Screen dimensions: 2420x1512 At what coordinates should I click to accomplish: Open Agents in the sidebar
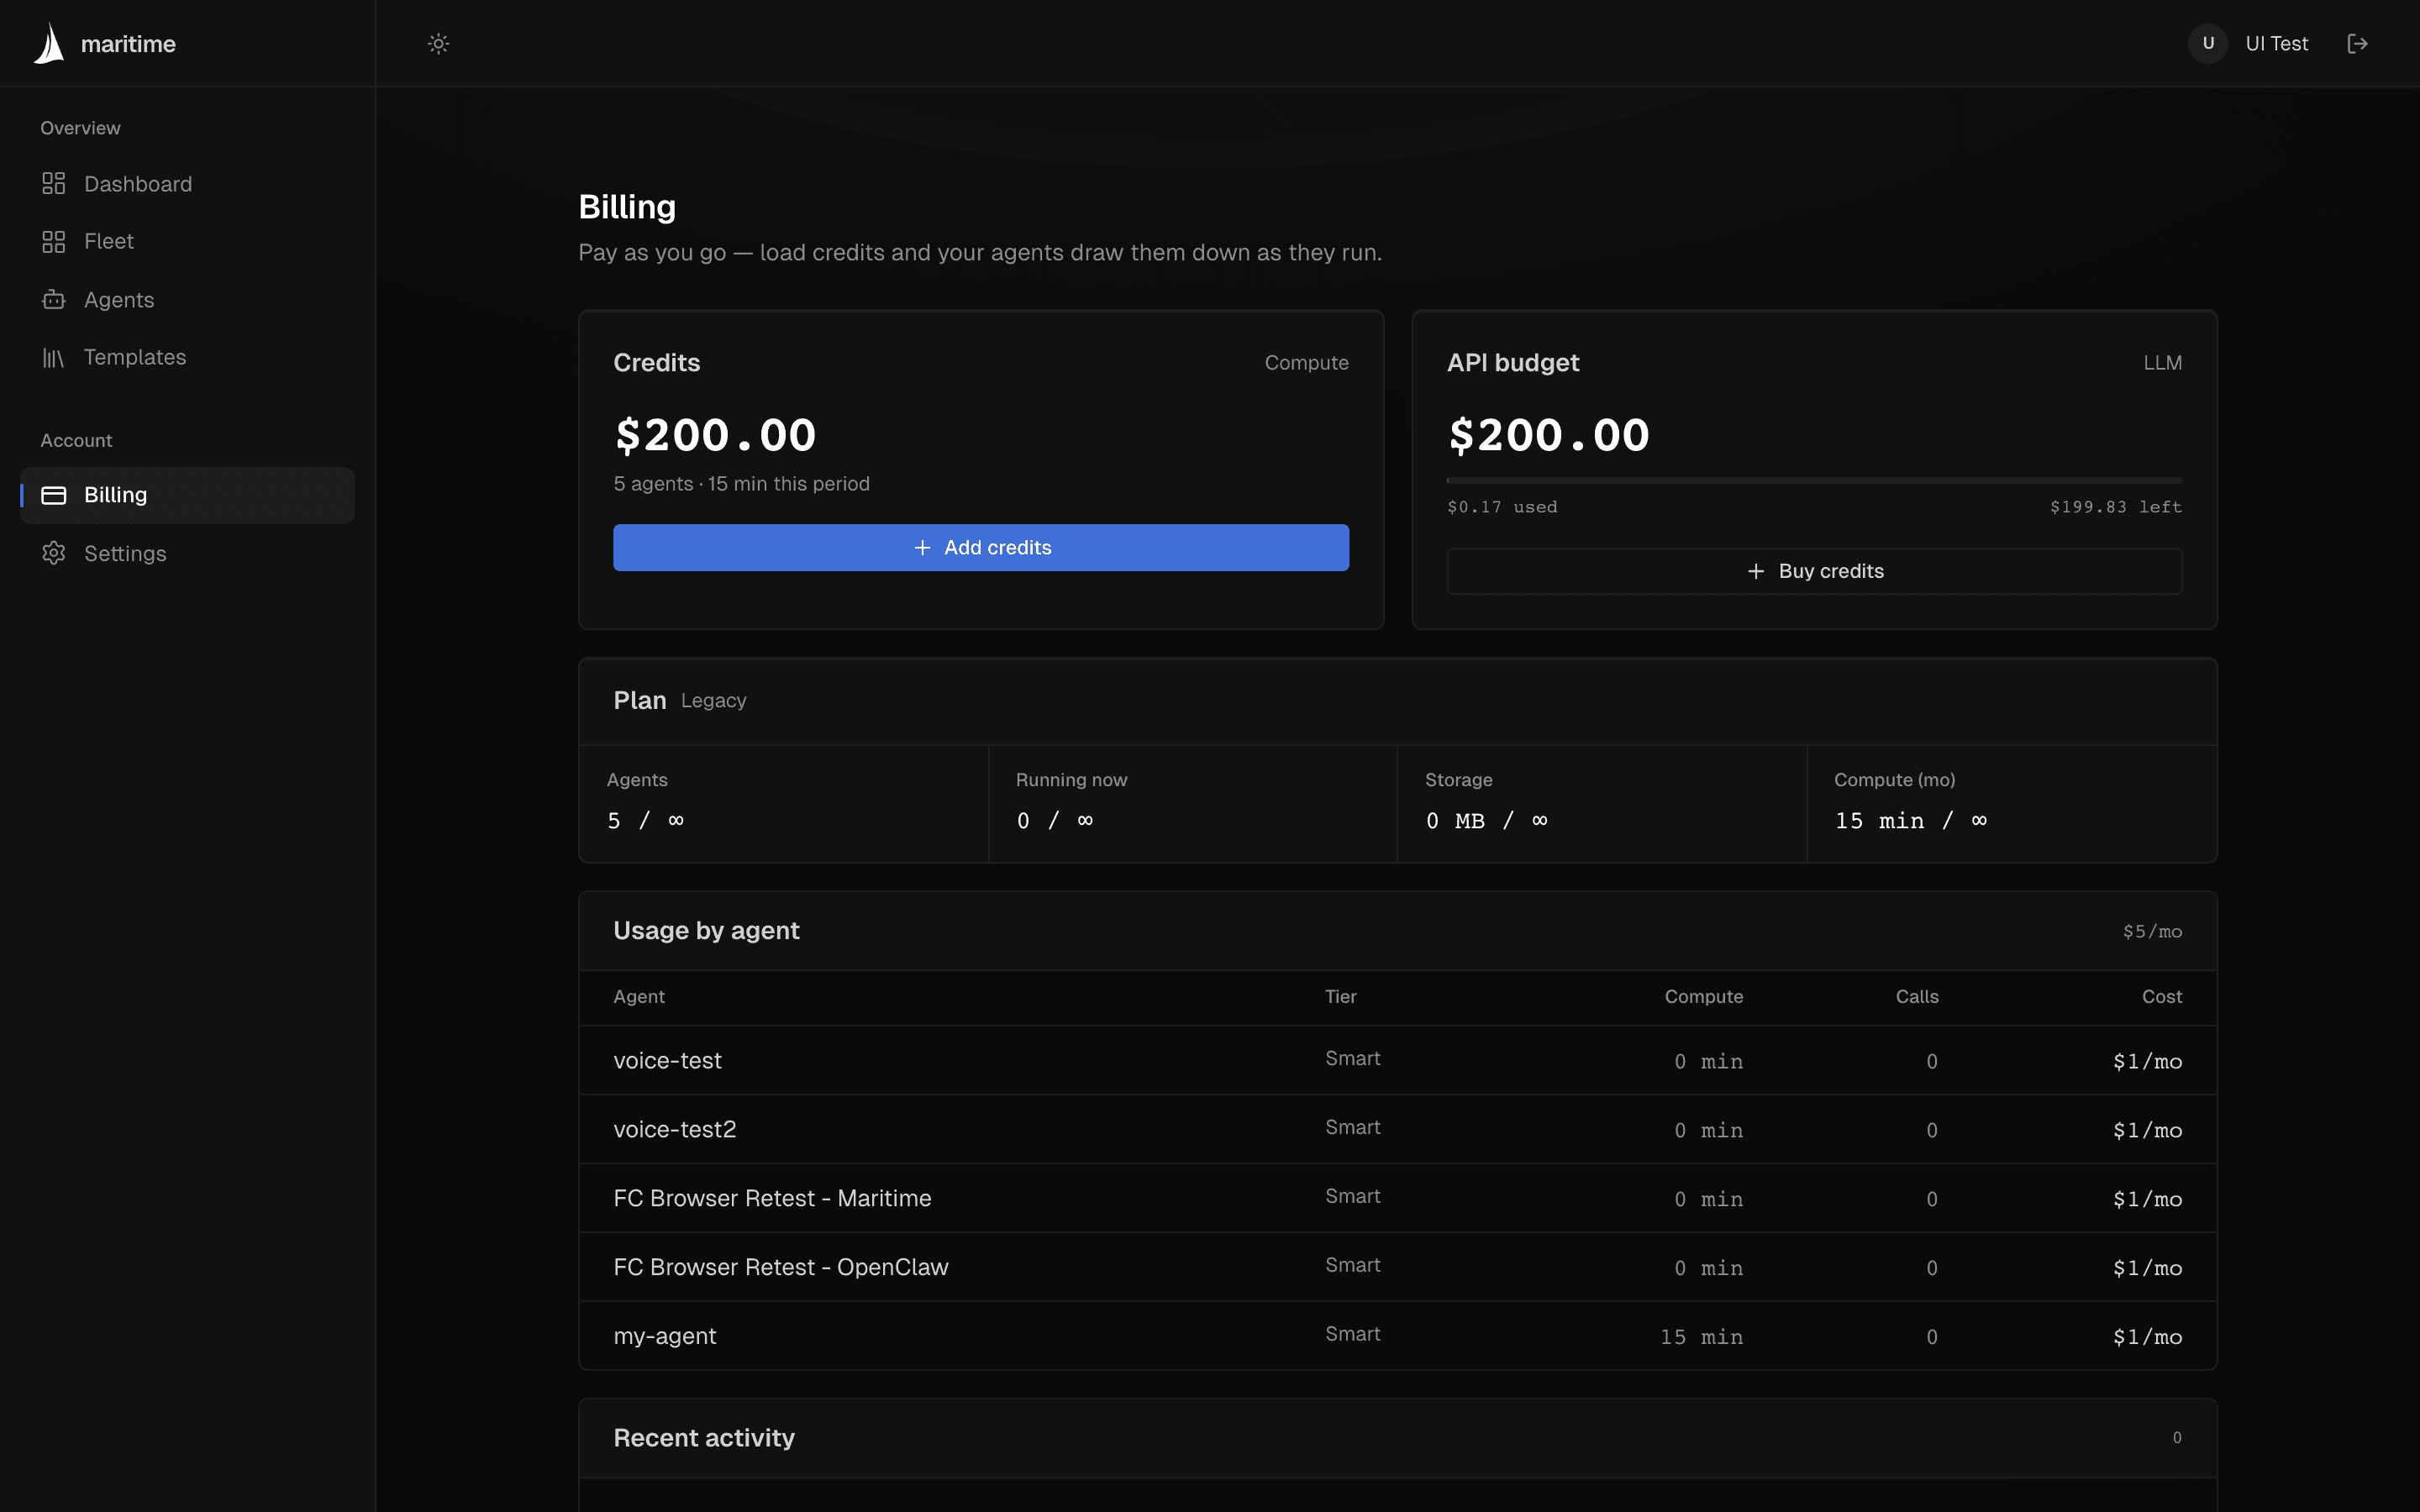(x=187, y=299)
